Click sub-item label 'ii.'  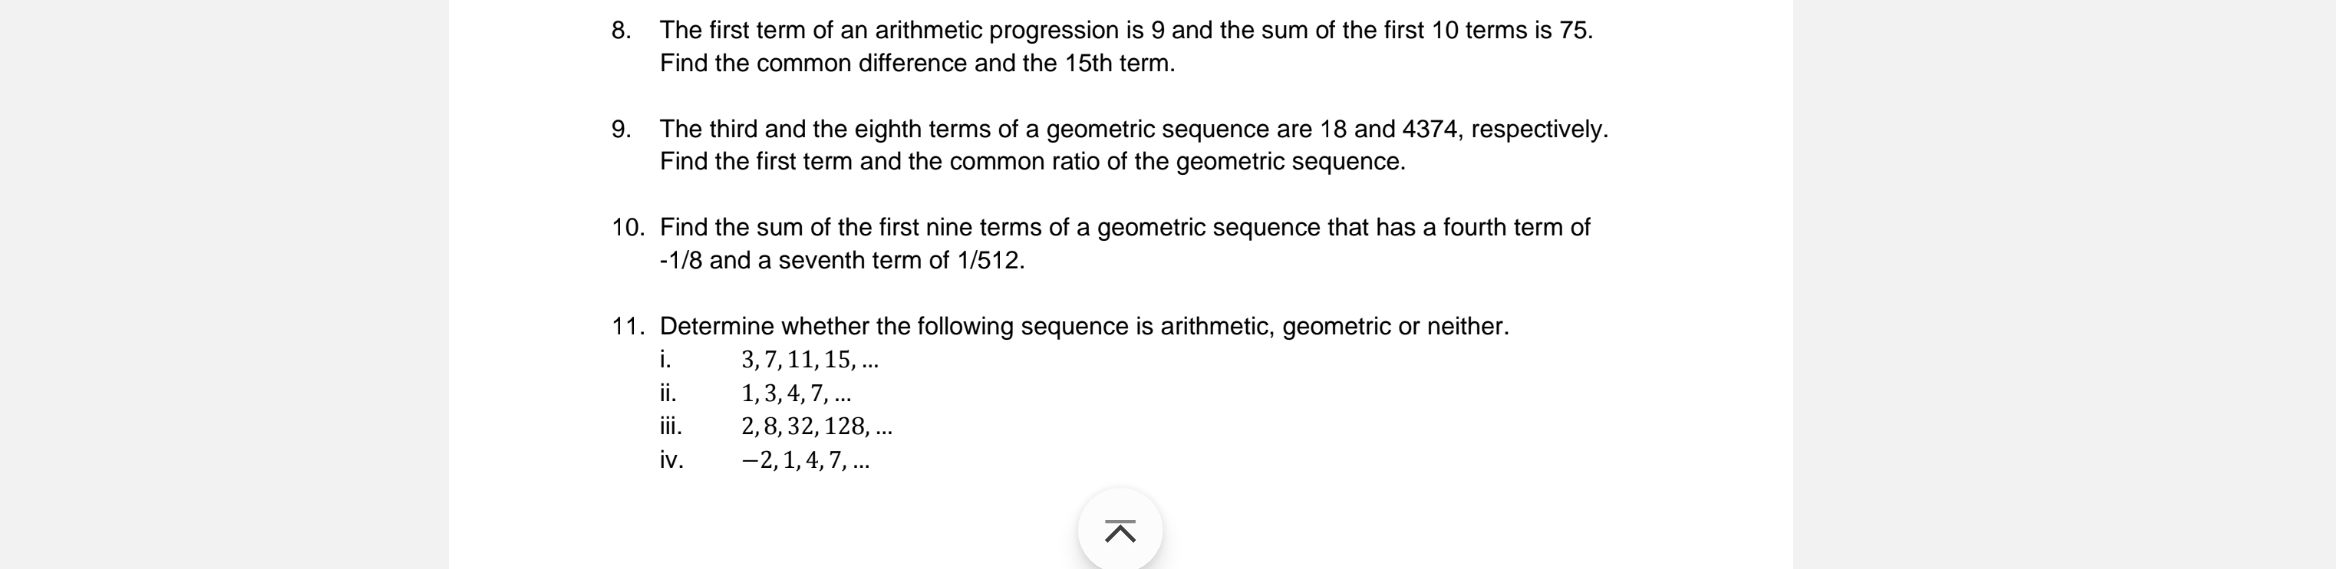coord(668,393)
